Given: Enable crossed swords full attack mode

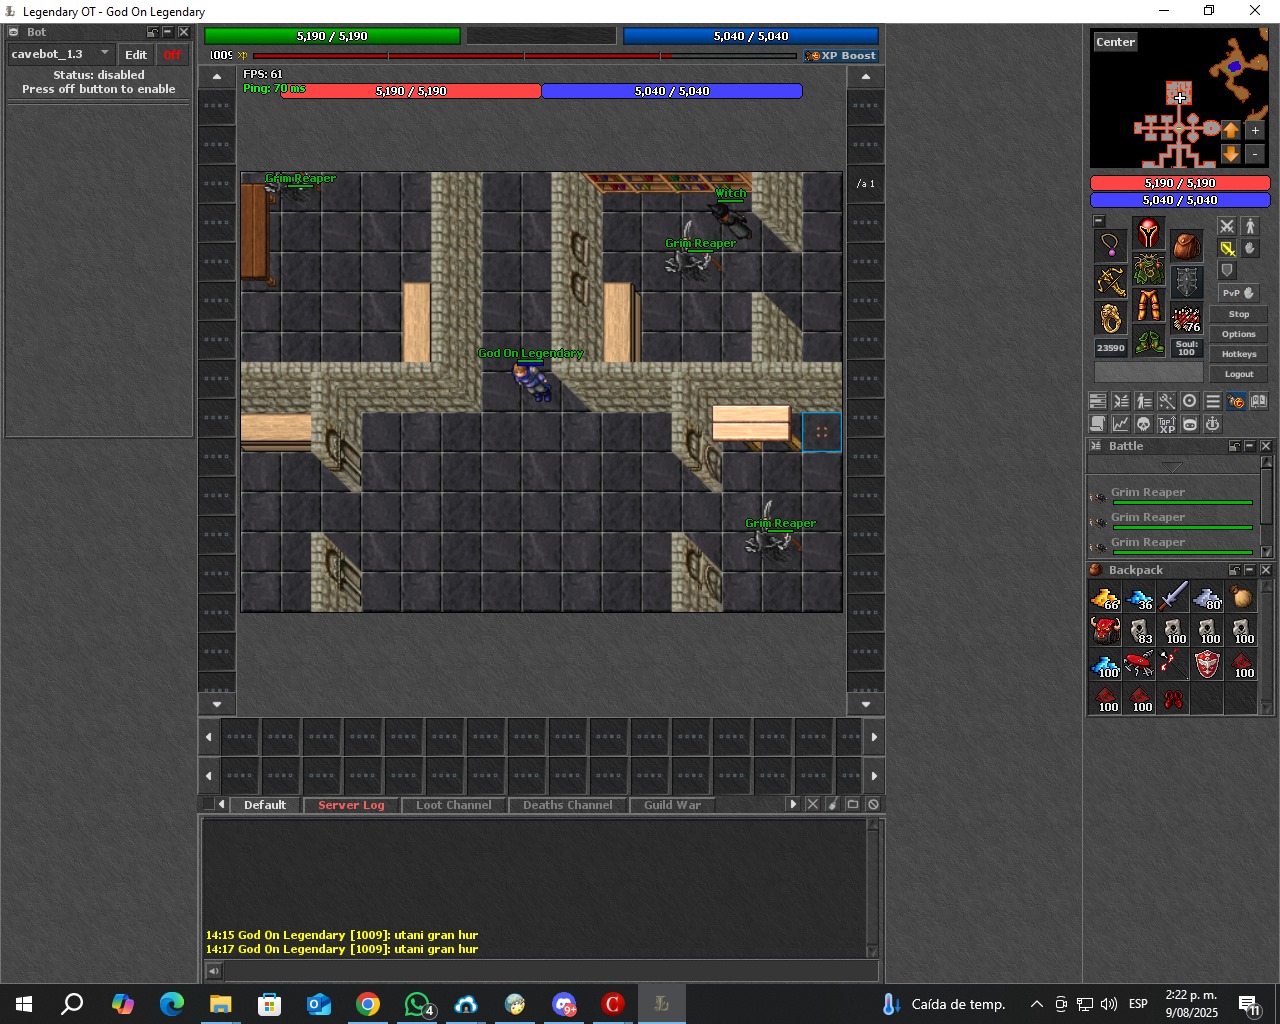Looking at the screenshot, I should pyautogui.click(x=1227, y=227).
